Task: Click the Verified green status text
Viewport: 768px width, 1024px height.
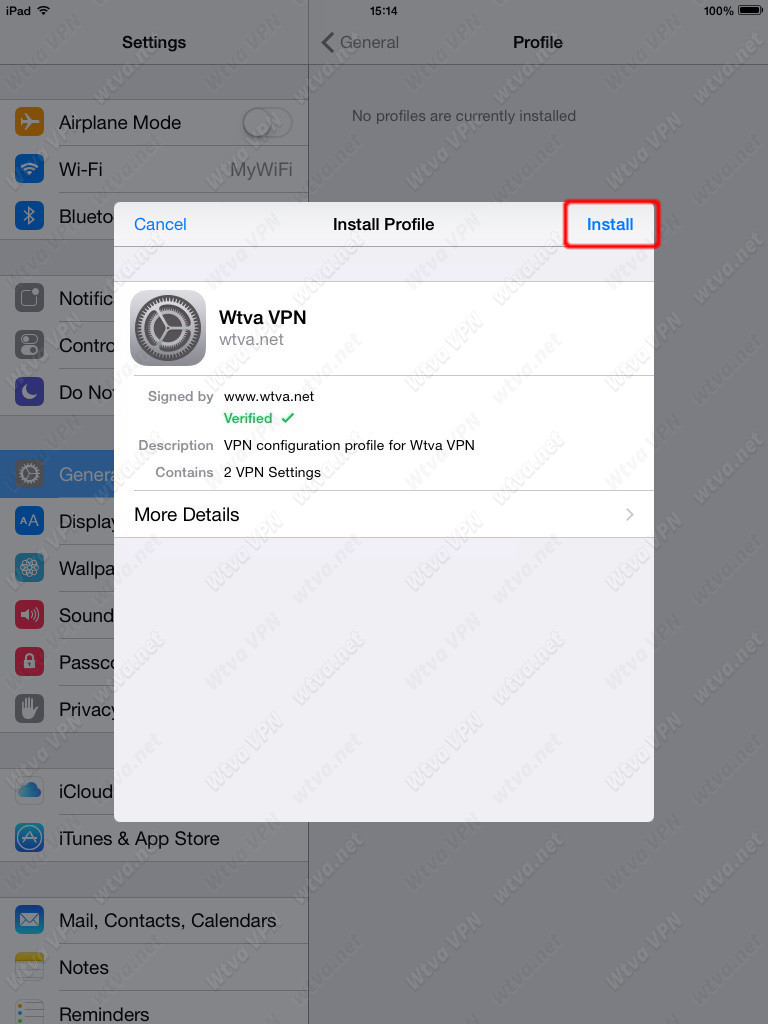Action: (248, 418)
